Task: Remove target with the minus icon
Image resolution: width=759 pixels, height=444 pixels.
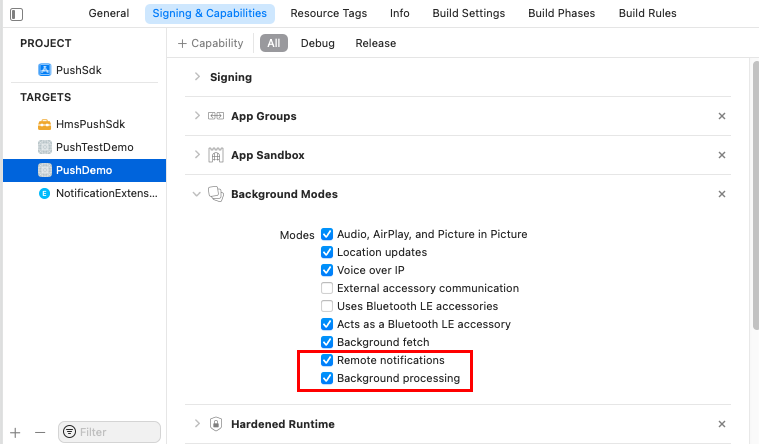Action: pyautogui.click(x=40, y=432)
